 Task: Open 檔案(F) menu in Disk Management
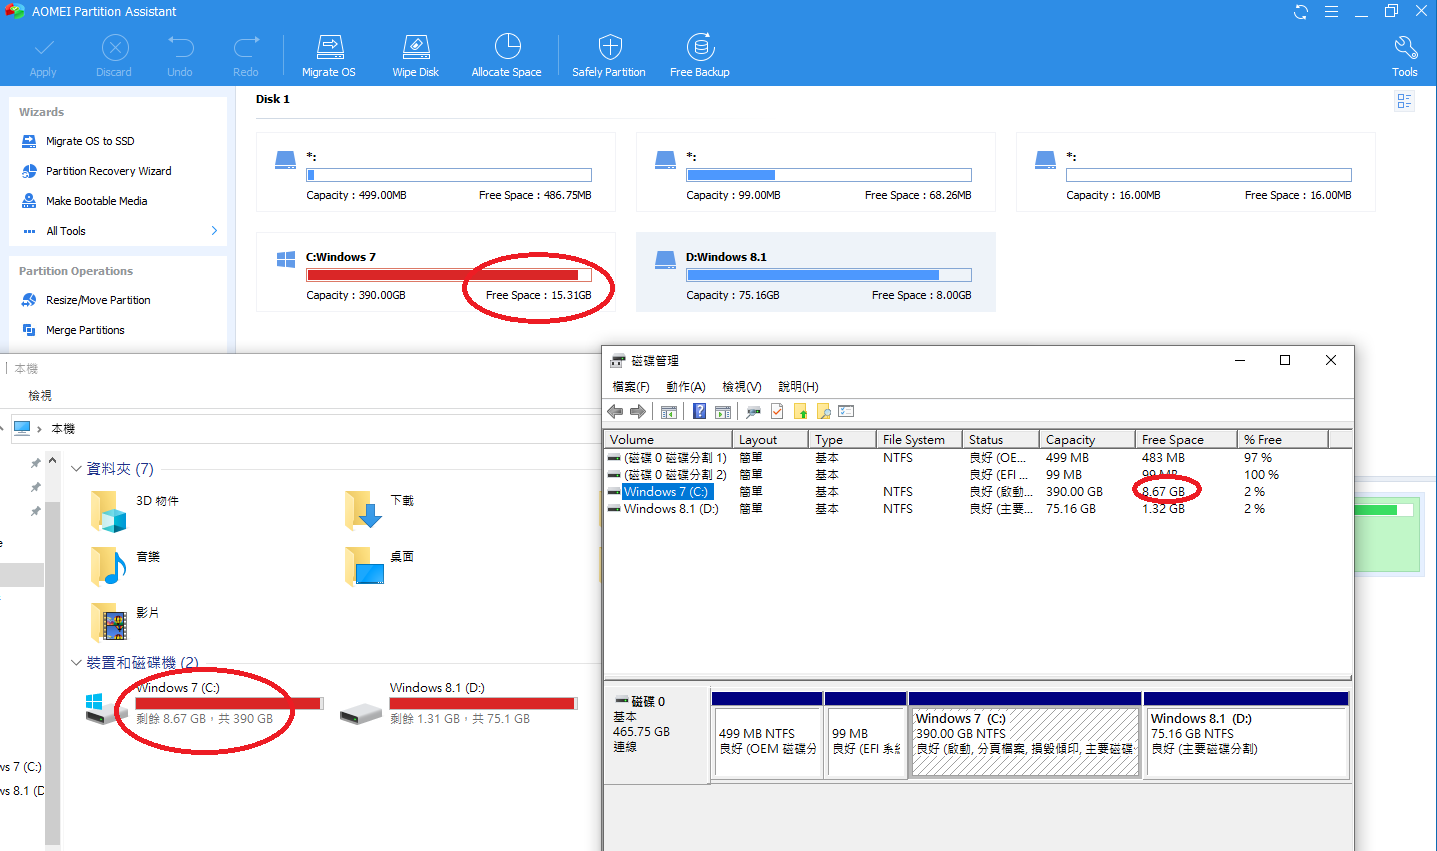[x=631, y=387]
